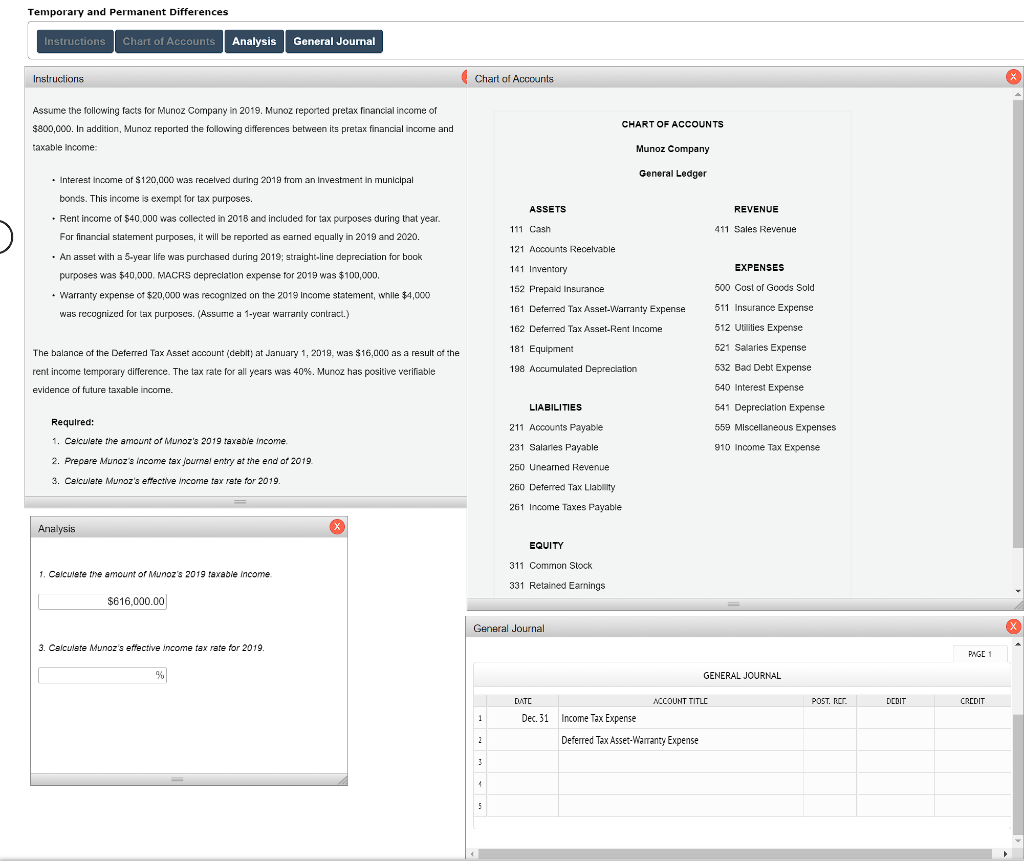Click the credit cell for Deferred Tax Asset-Warranty row

pos(972,741)
